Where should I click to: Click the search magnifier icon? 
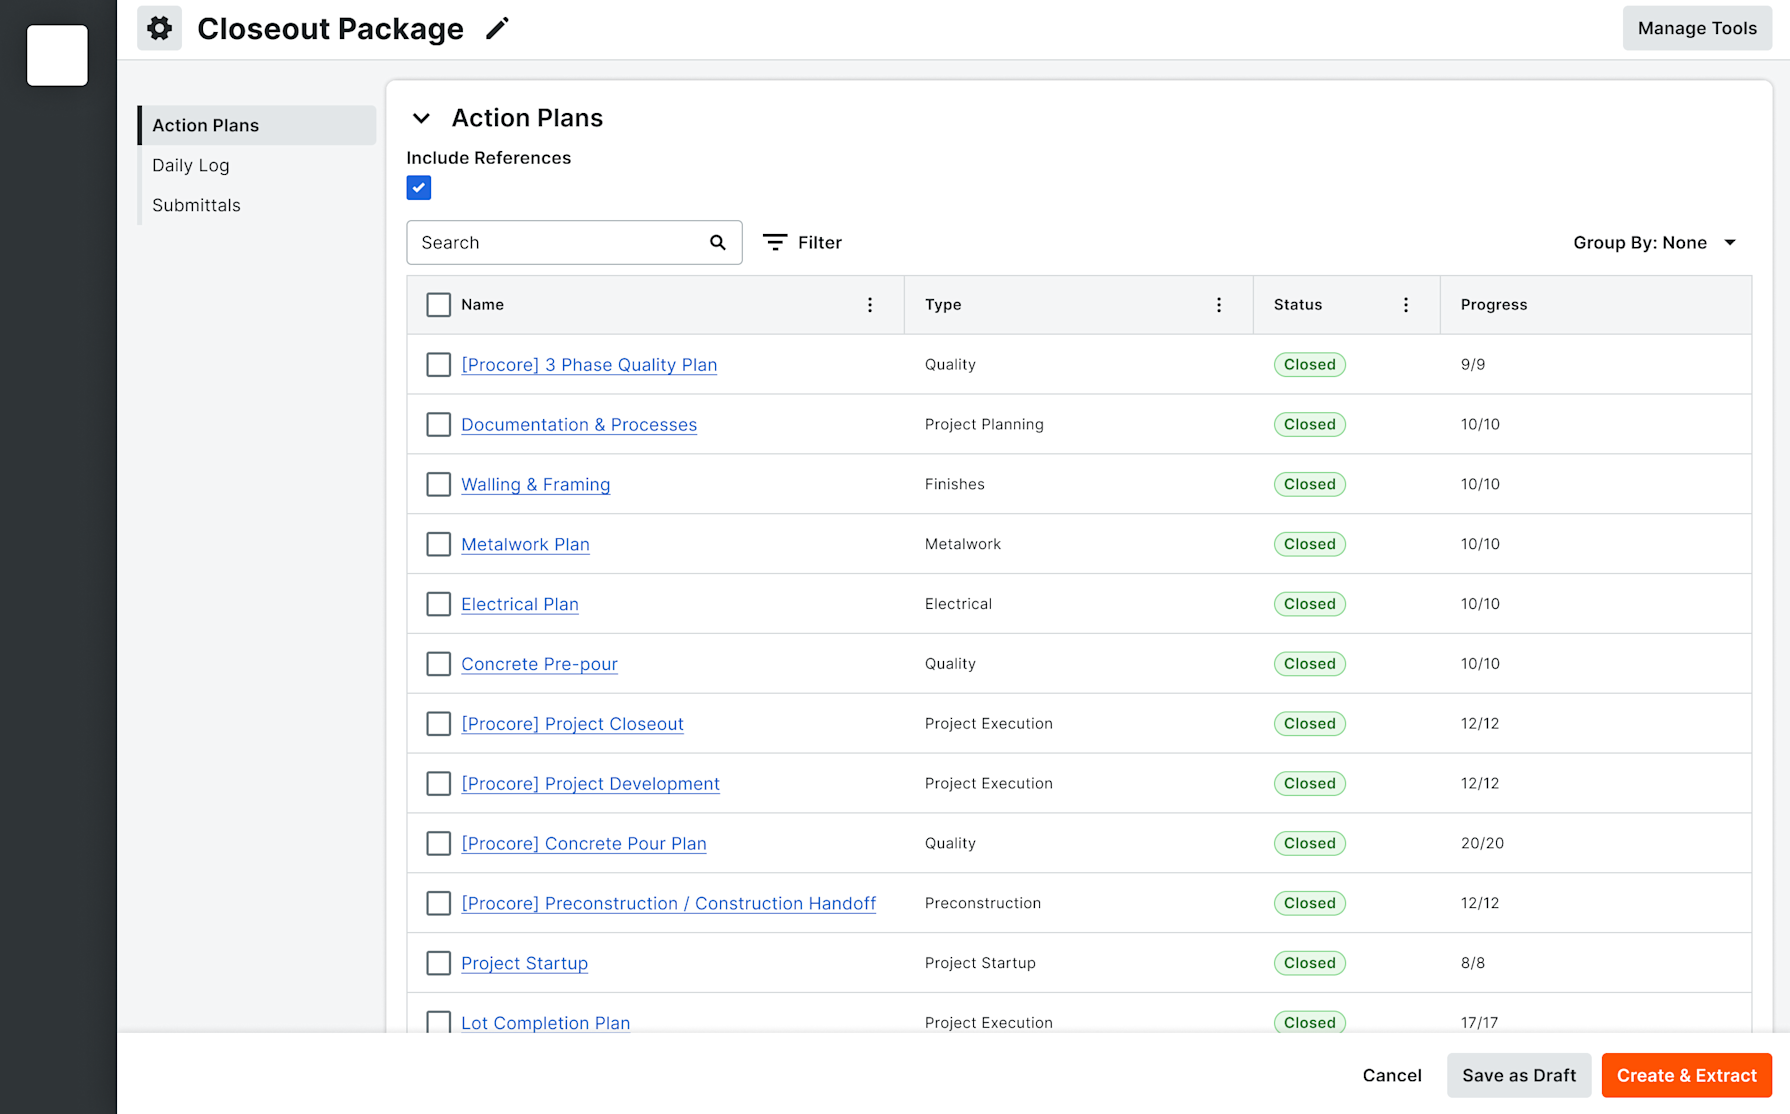tap(718, 243)
